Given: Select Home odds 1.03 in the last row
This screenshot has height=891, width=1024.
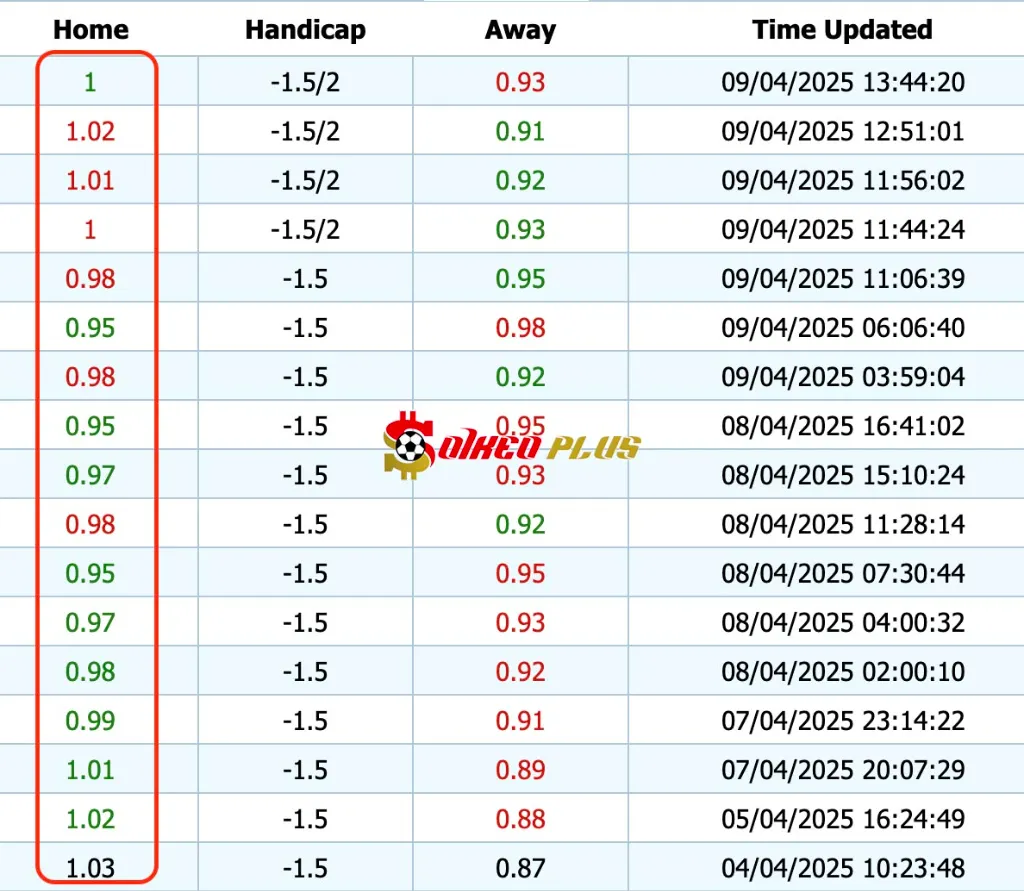Looking at the screenshot, I should pos(90,868).
